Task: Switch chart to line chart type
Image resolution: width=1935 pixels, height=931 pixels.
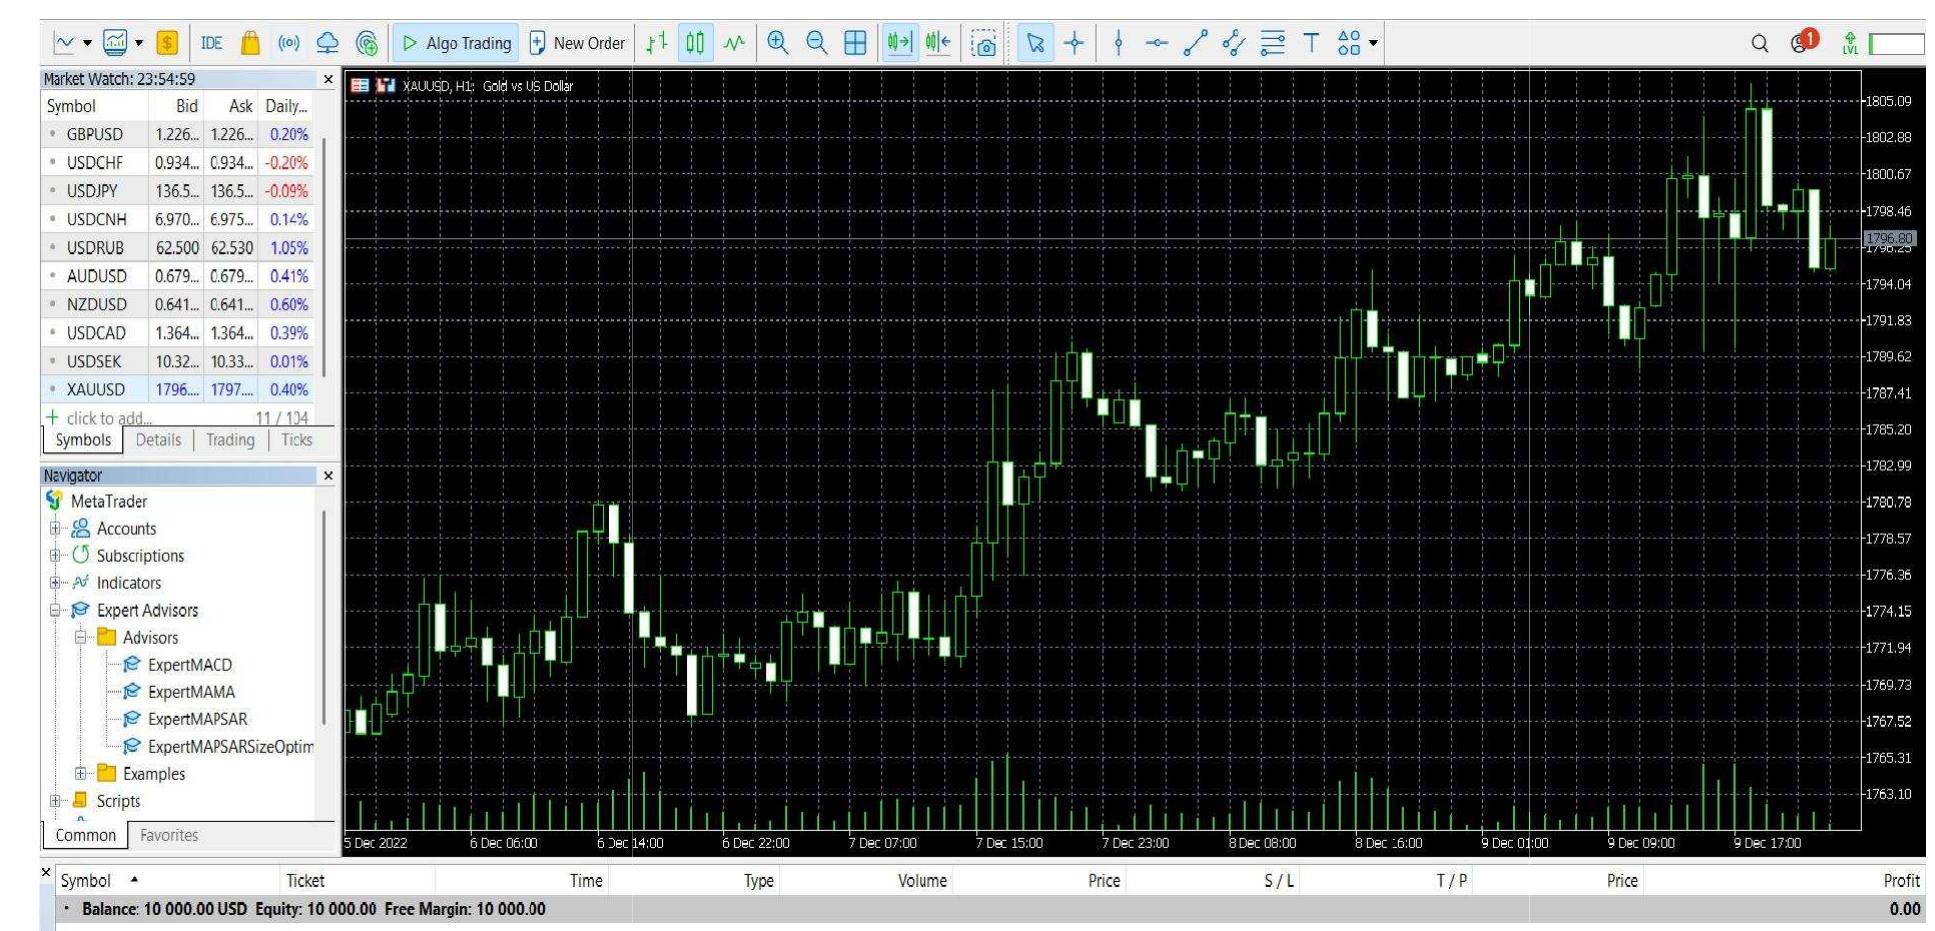Action: tap(735, 43)
